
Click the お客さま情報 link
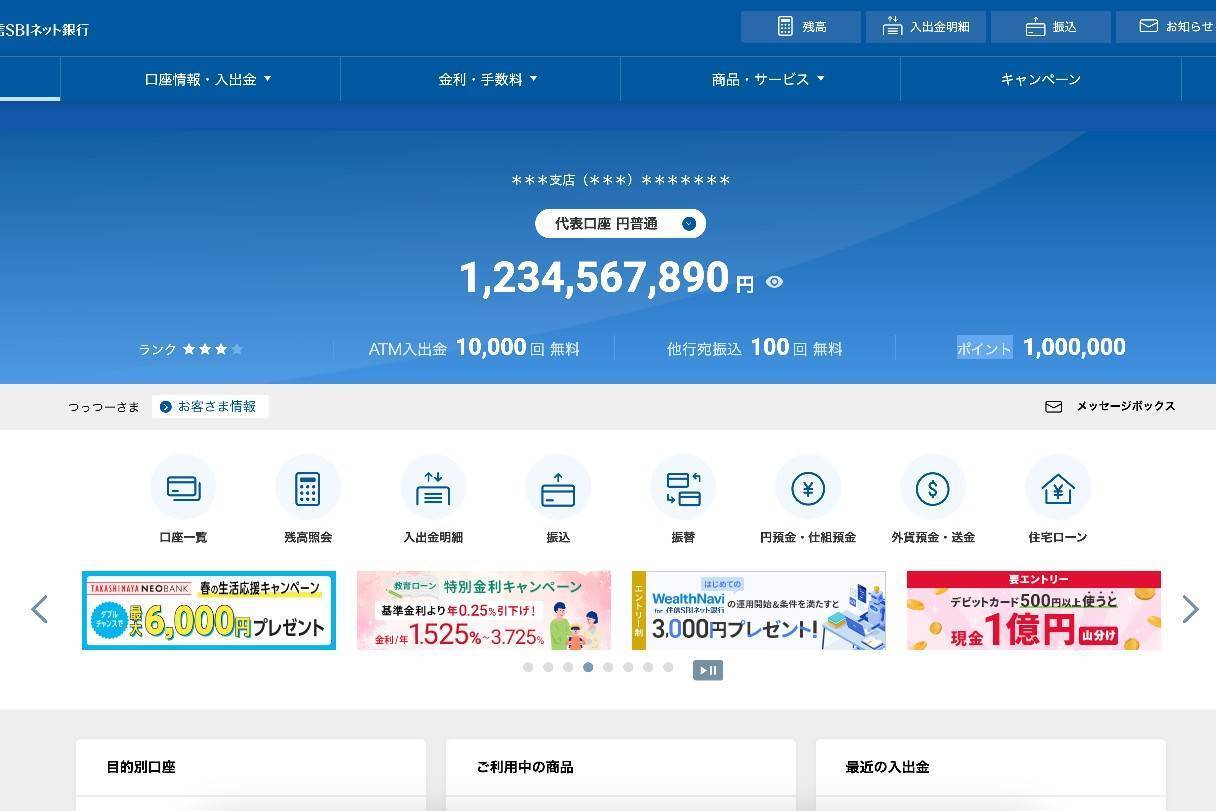click(210, 407)
